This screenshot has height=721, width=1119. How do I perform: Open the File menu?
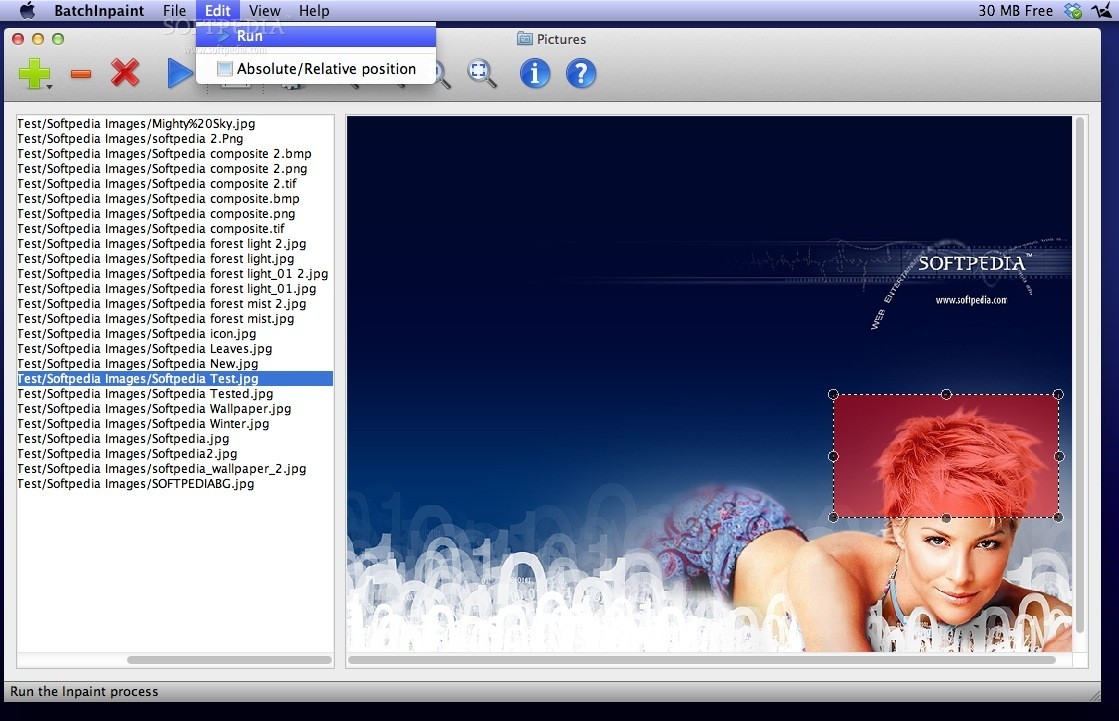[175, 11]
